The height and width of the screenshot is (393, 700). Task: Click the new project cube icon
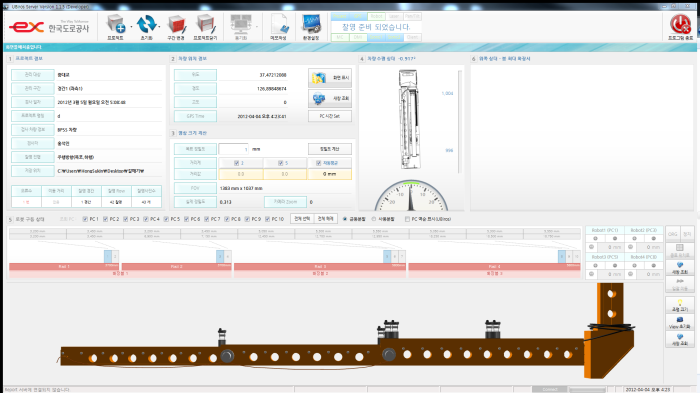pyautogui.click(x=116, y=24)
